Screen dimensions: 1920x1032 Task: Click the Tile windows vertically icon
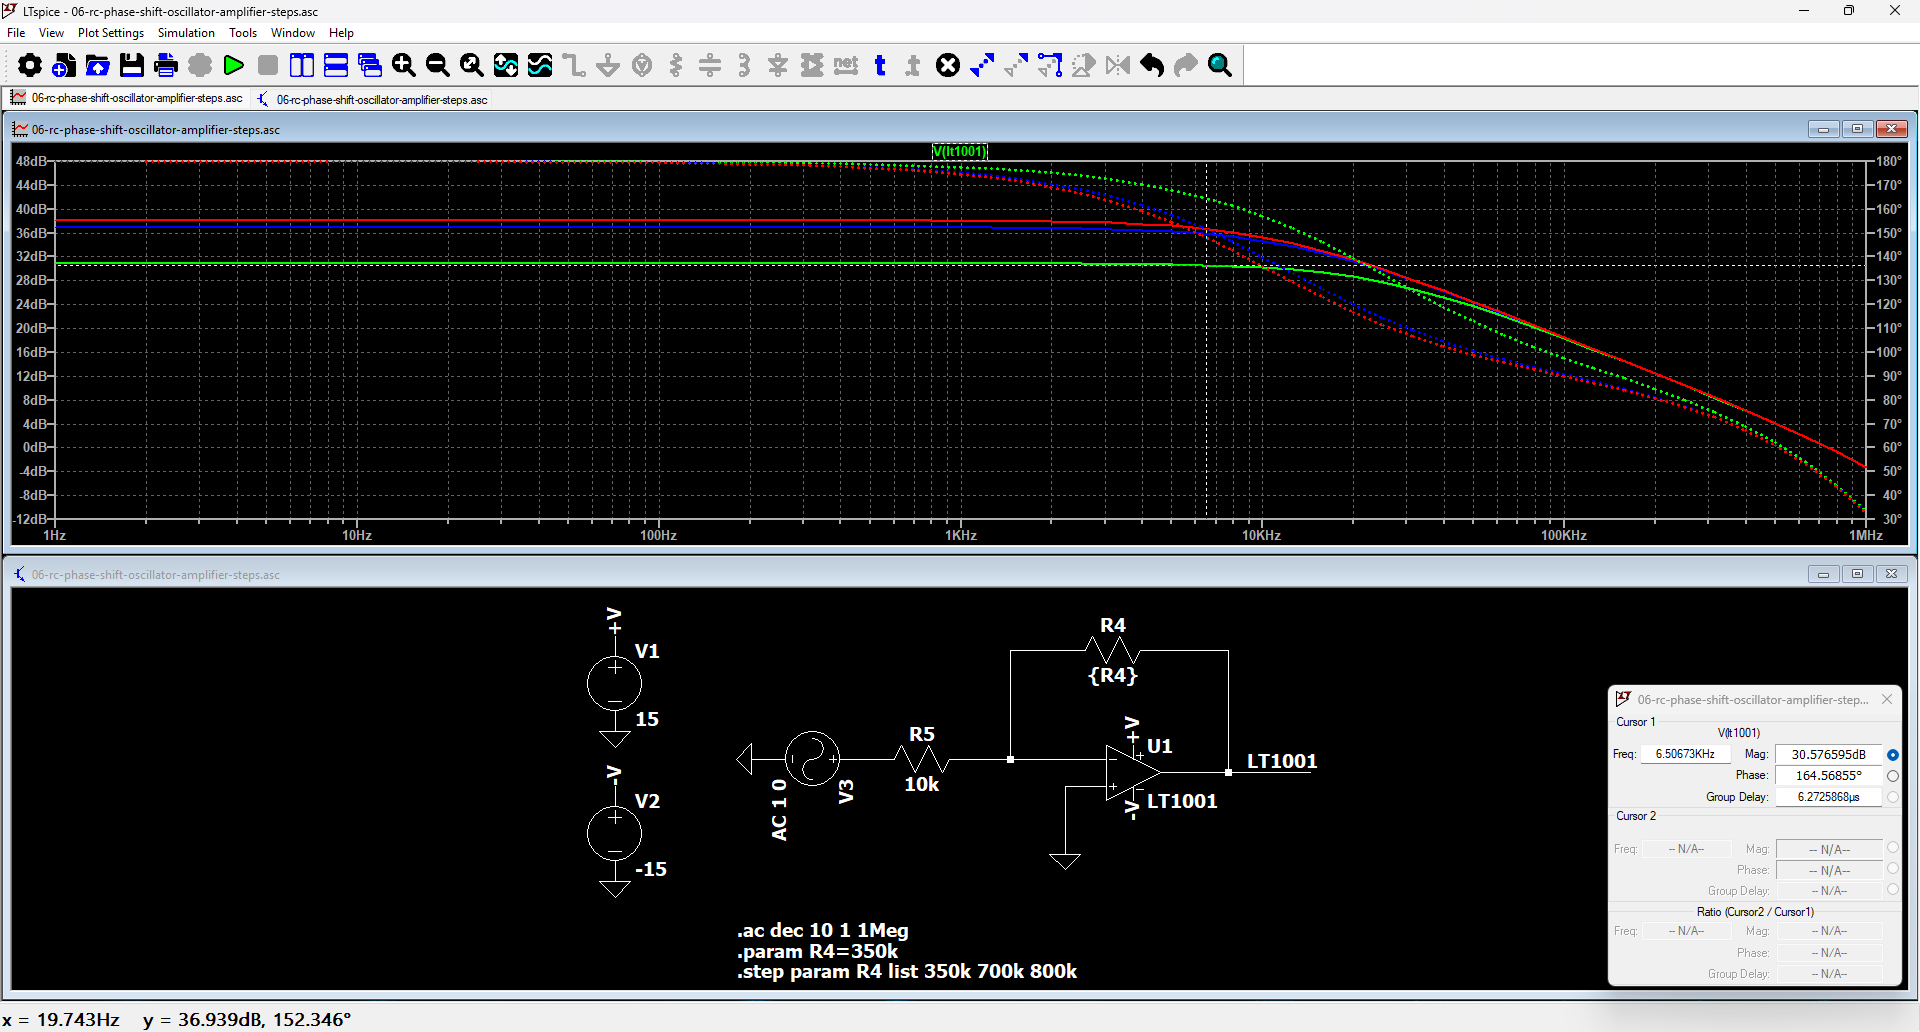point(302,66)
